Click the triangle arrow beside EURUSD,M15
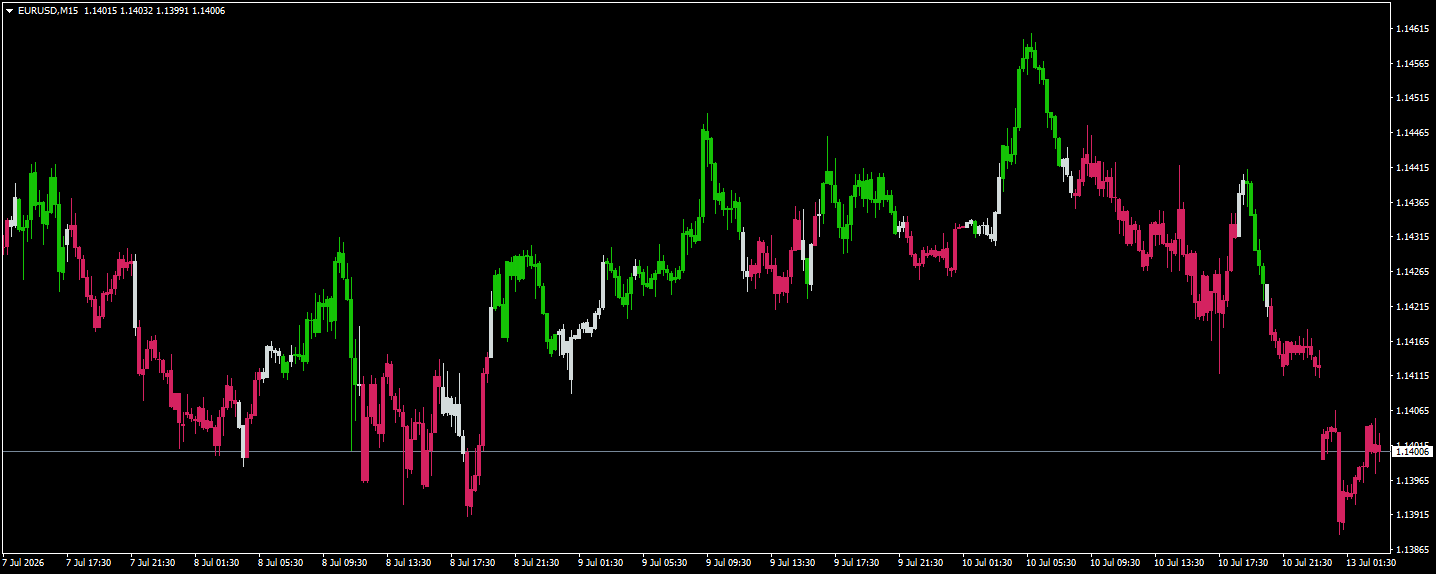Image resolution: width=1436 pixels, height=574 pixels. click(9, 10)
